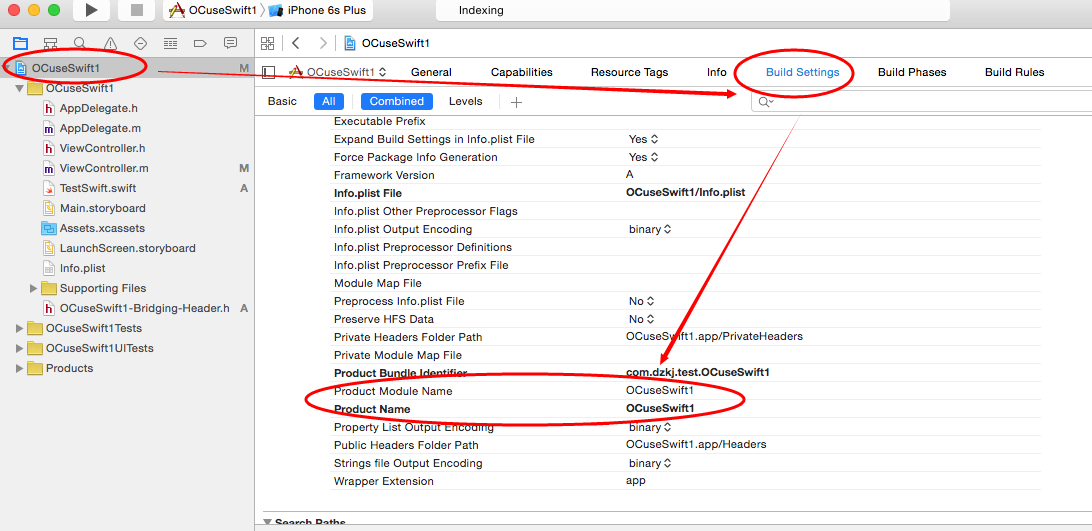Viewport: 1092px width, 531px height.
Task: Expand the Products group
Action: point(20,368)
